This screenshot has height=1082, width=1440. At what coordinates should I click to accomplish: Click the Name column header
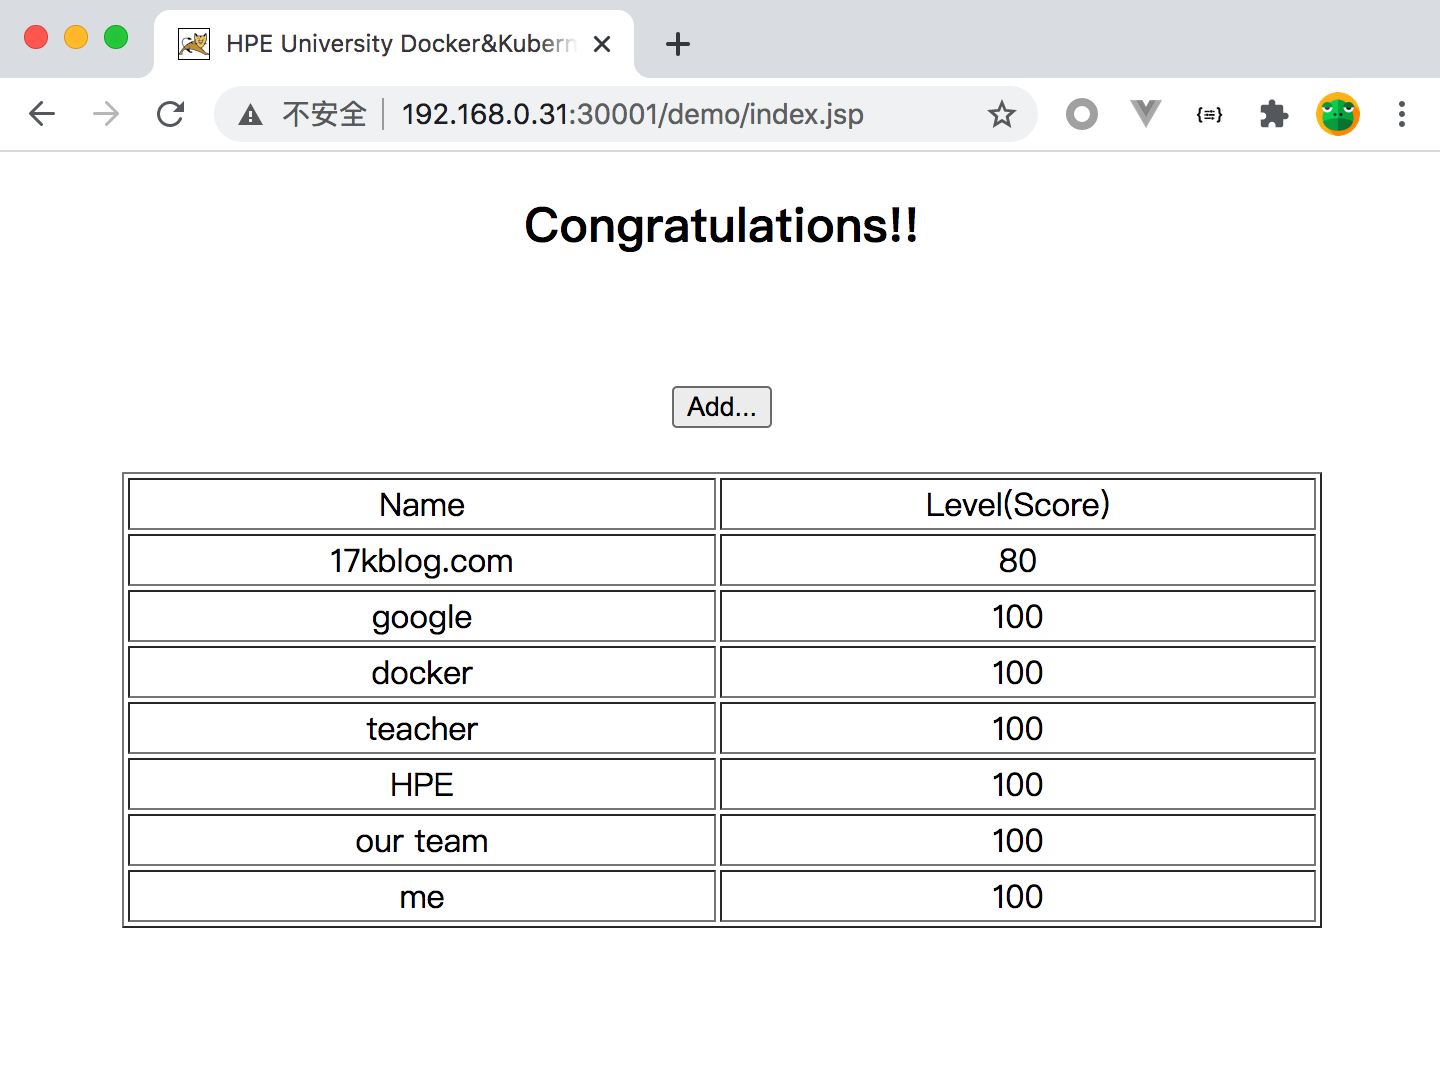click(421, 505)
